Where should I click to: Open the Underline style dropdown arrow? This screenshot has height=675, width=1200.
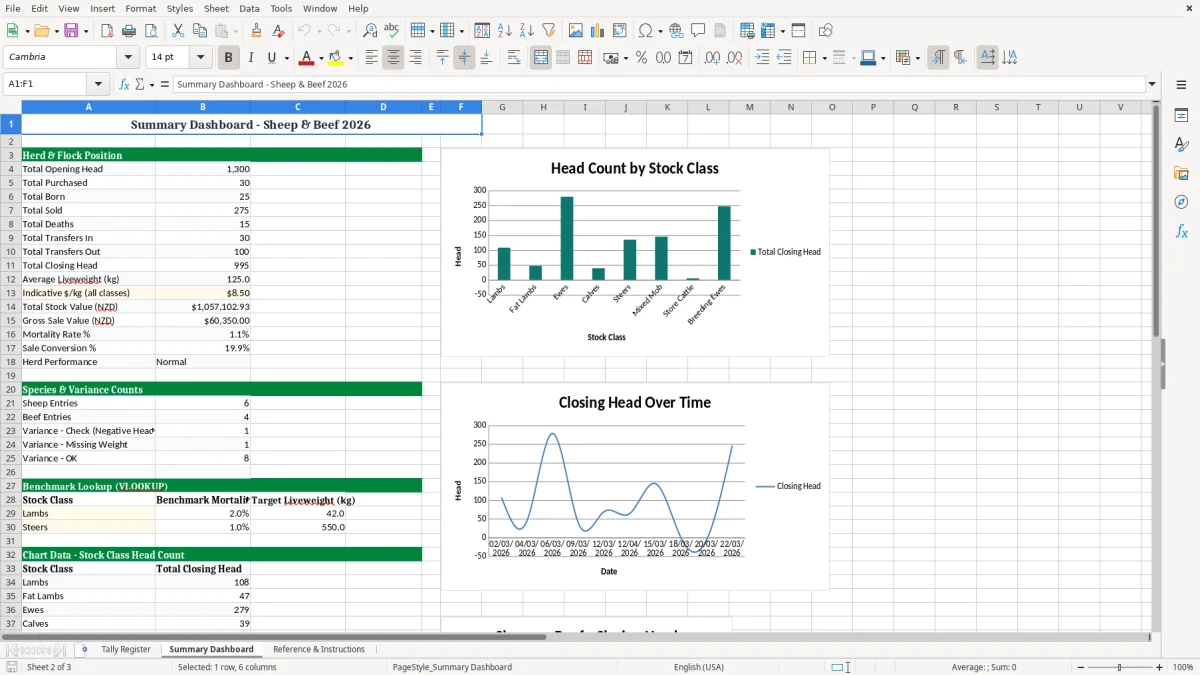286,58
